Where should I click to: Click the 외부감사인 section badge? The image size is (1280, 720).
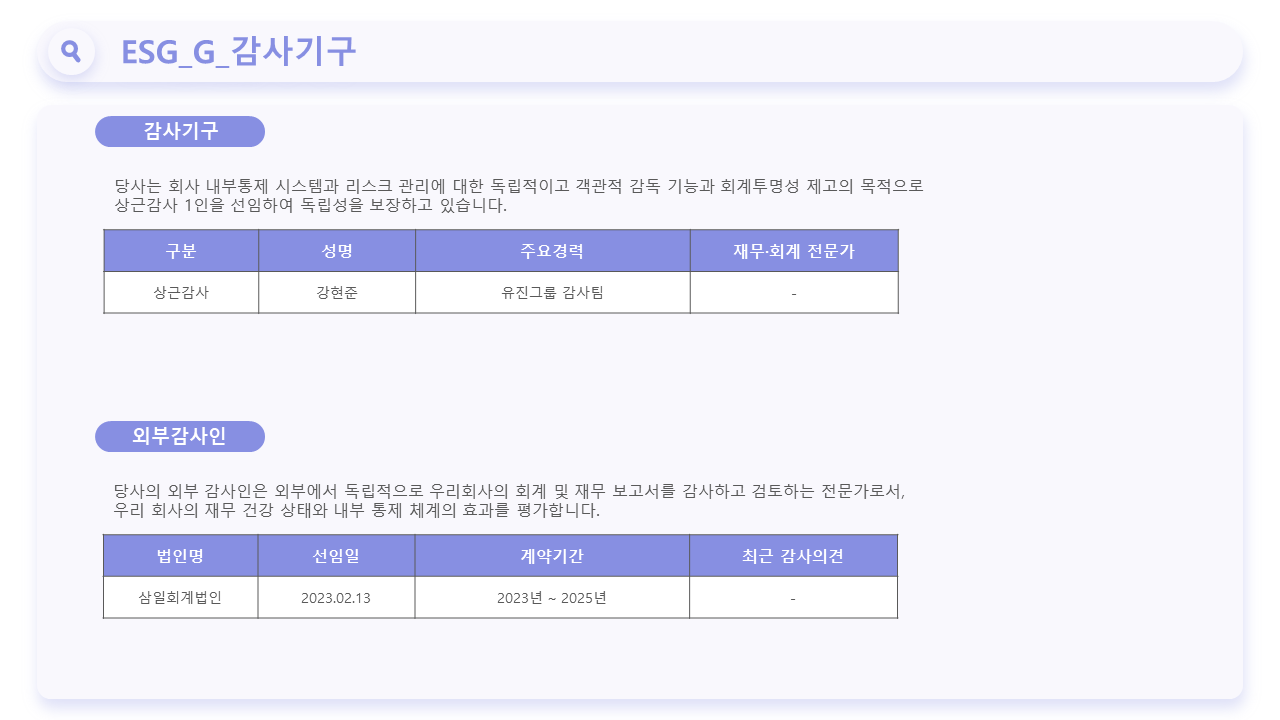pos(180,436)
